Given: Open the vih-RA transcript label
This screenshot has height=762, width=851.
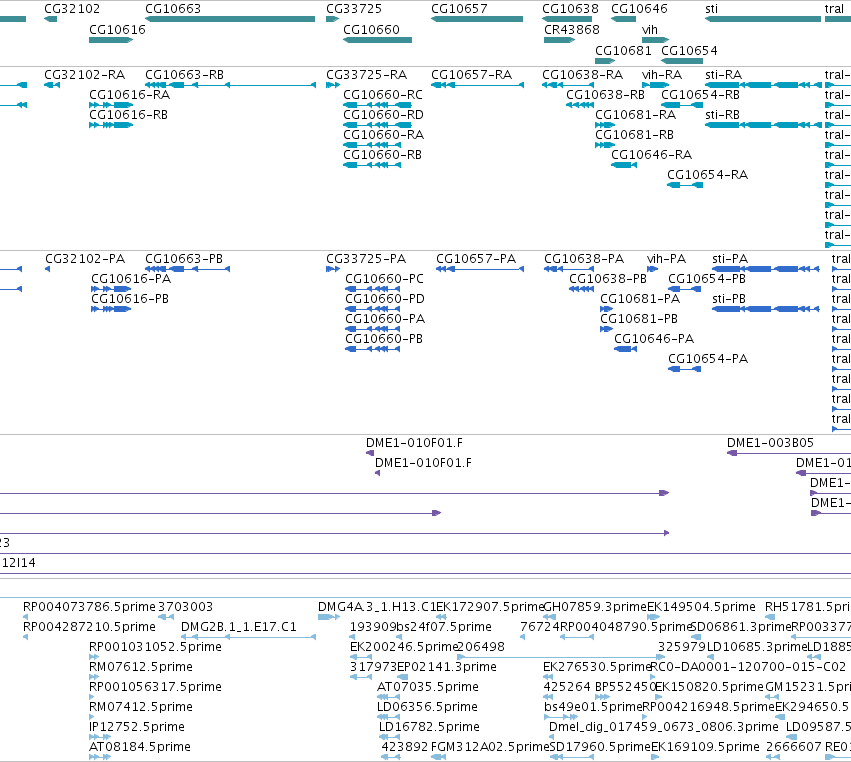Looking at the screenshot, I should coord(662,74).
